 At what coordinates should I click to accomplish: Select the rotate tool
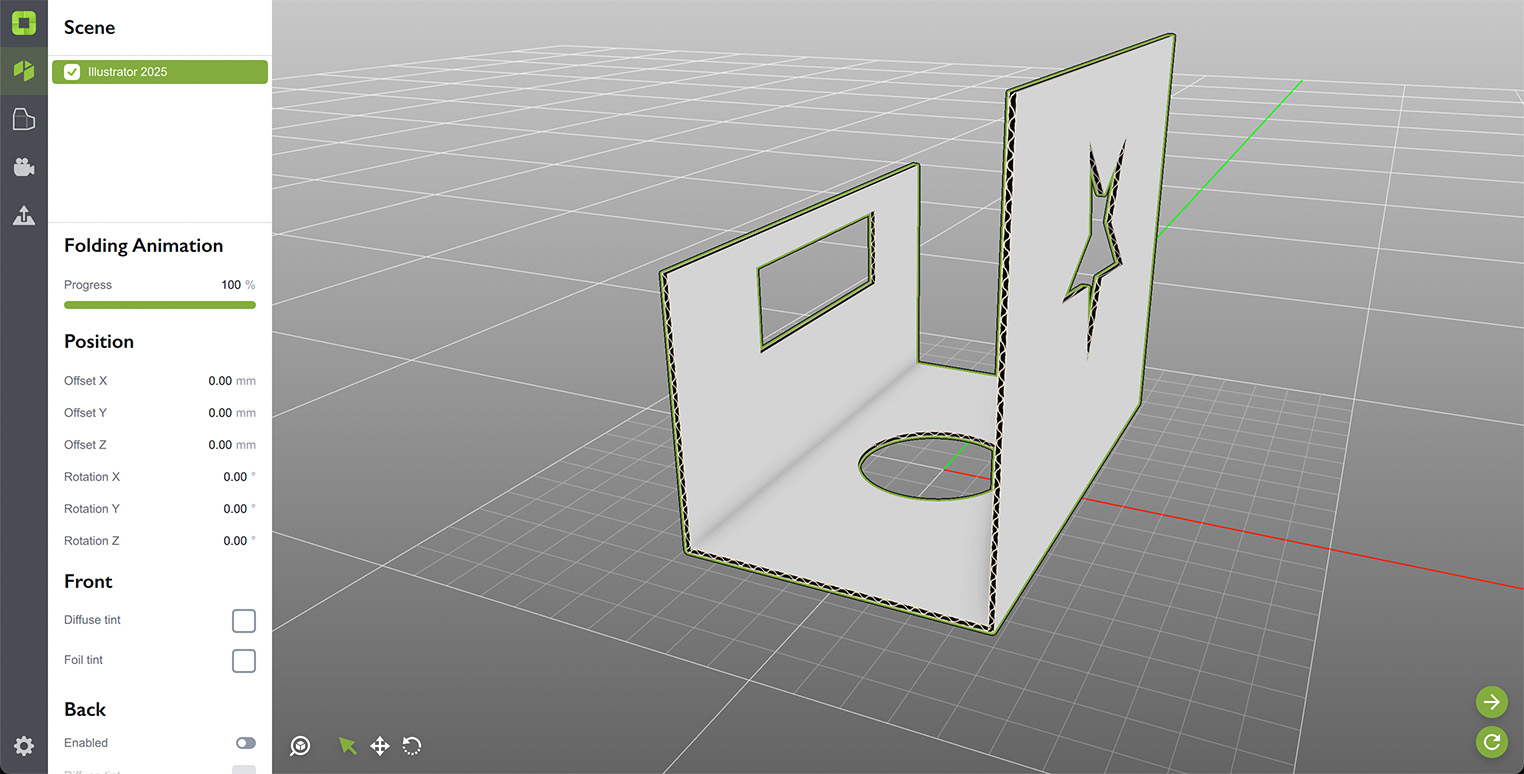point(412,746)
